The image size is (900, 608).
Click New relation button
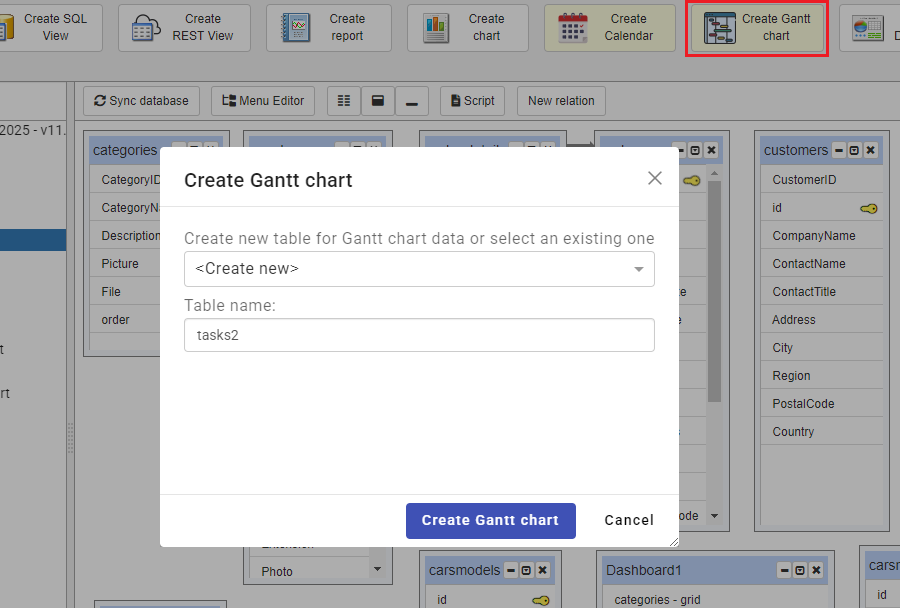pos(561,101)
